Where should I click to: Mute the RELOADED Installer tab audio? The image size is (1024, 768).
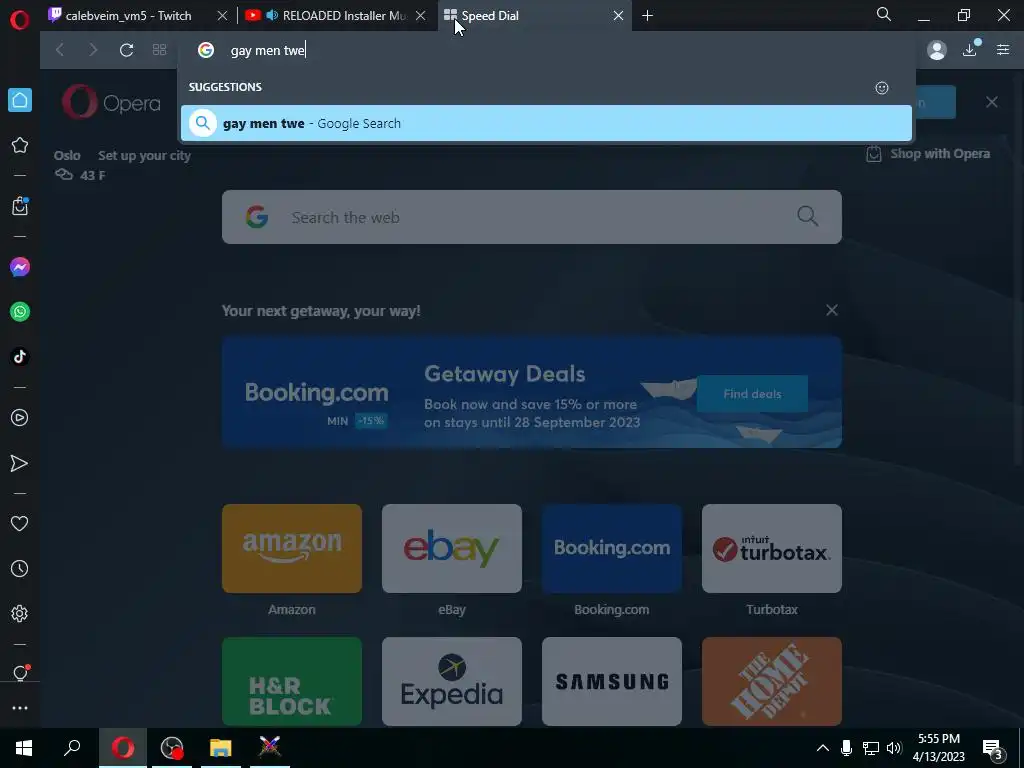272,15
